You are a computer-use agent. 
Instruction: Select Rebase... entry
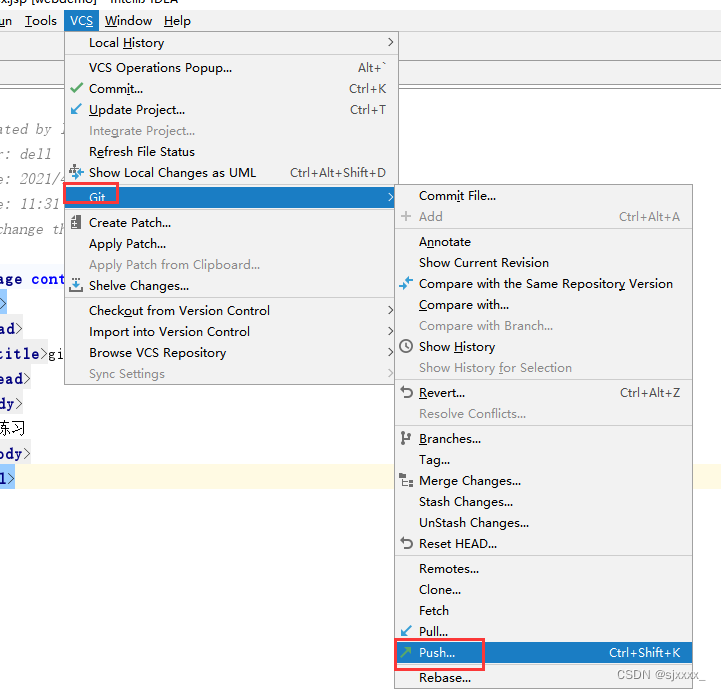point(544,678)
